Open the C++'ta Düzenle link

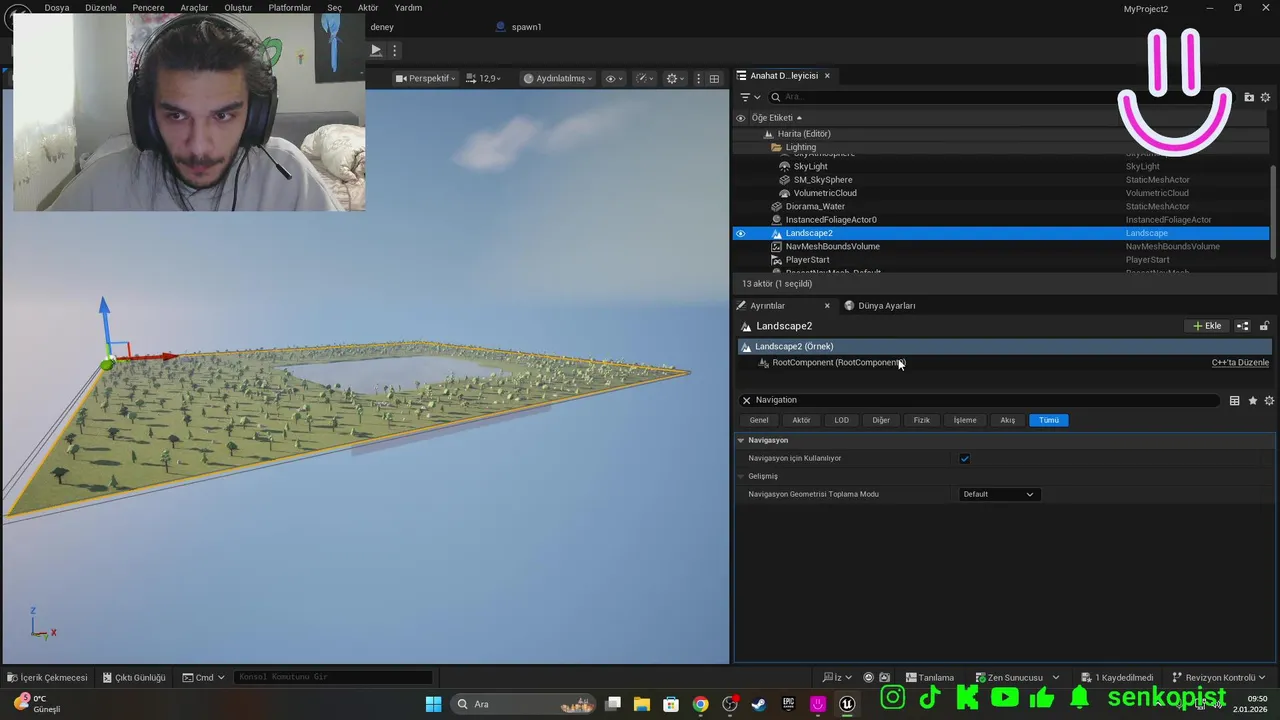point(1240,363)
